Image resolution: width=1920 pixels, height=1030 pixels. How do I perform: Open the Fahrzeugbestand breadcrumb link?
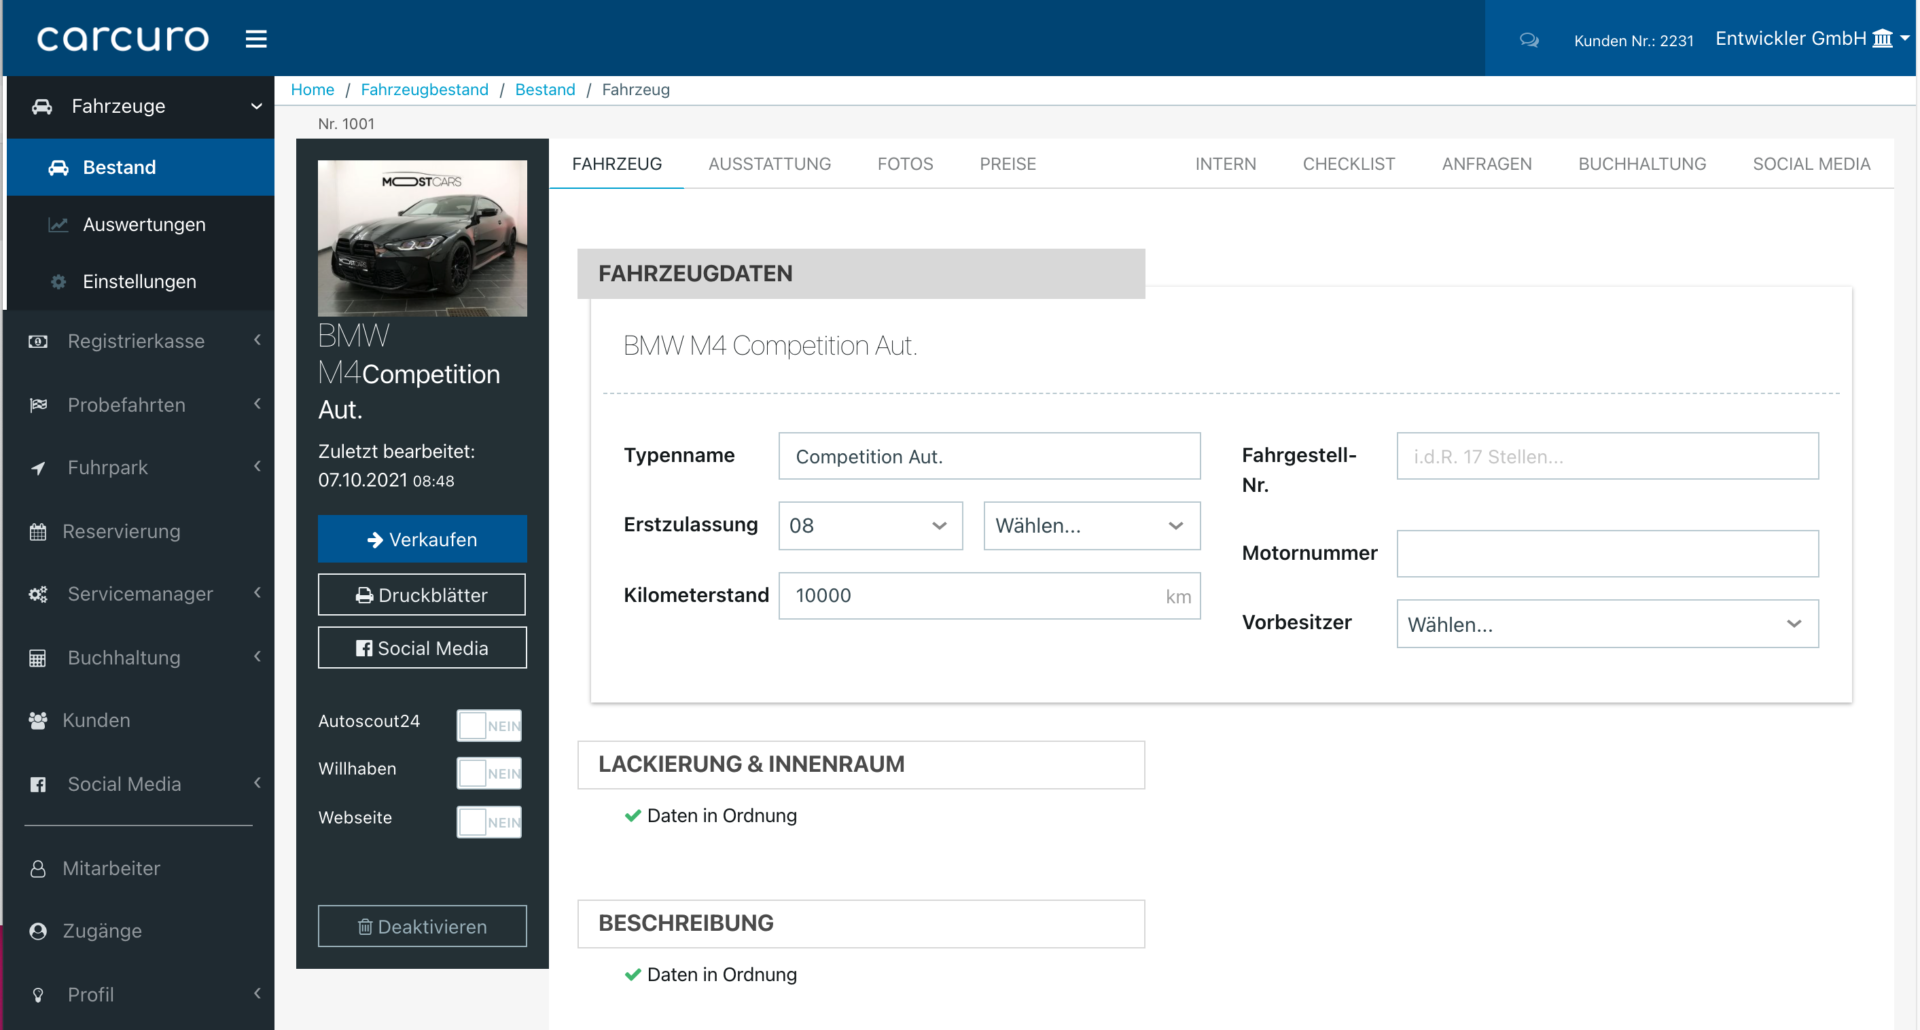click(424, 90)
